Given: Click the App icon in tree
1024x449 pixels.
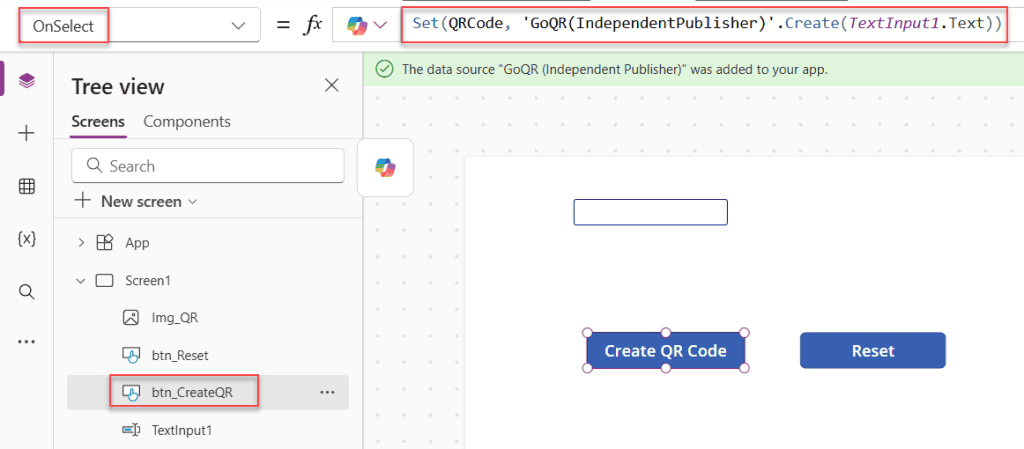Looking at the screenshot, I should [104, 243].
